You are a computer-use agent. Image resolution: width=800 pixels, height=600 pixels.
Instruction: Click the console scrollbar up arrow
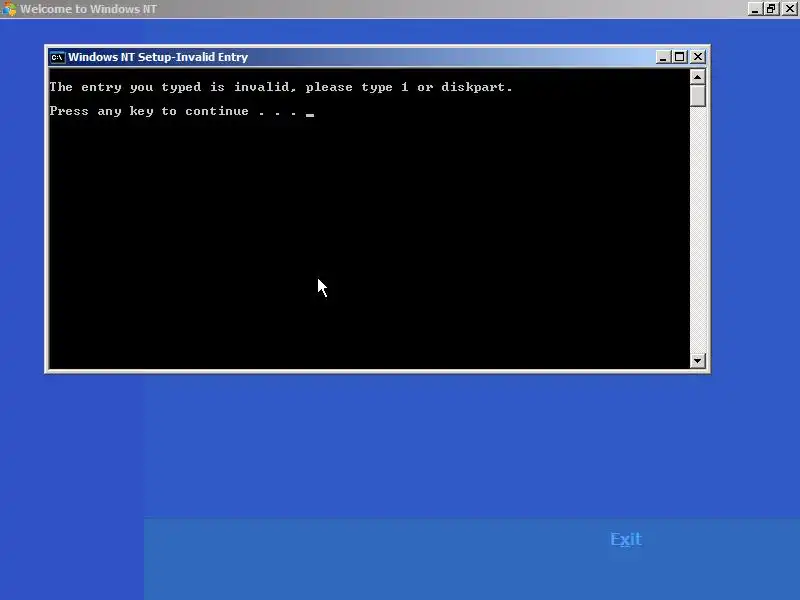pos(697,77)
